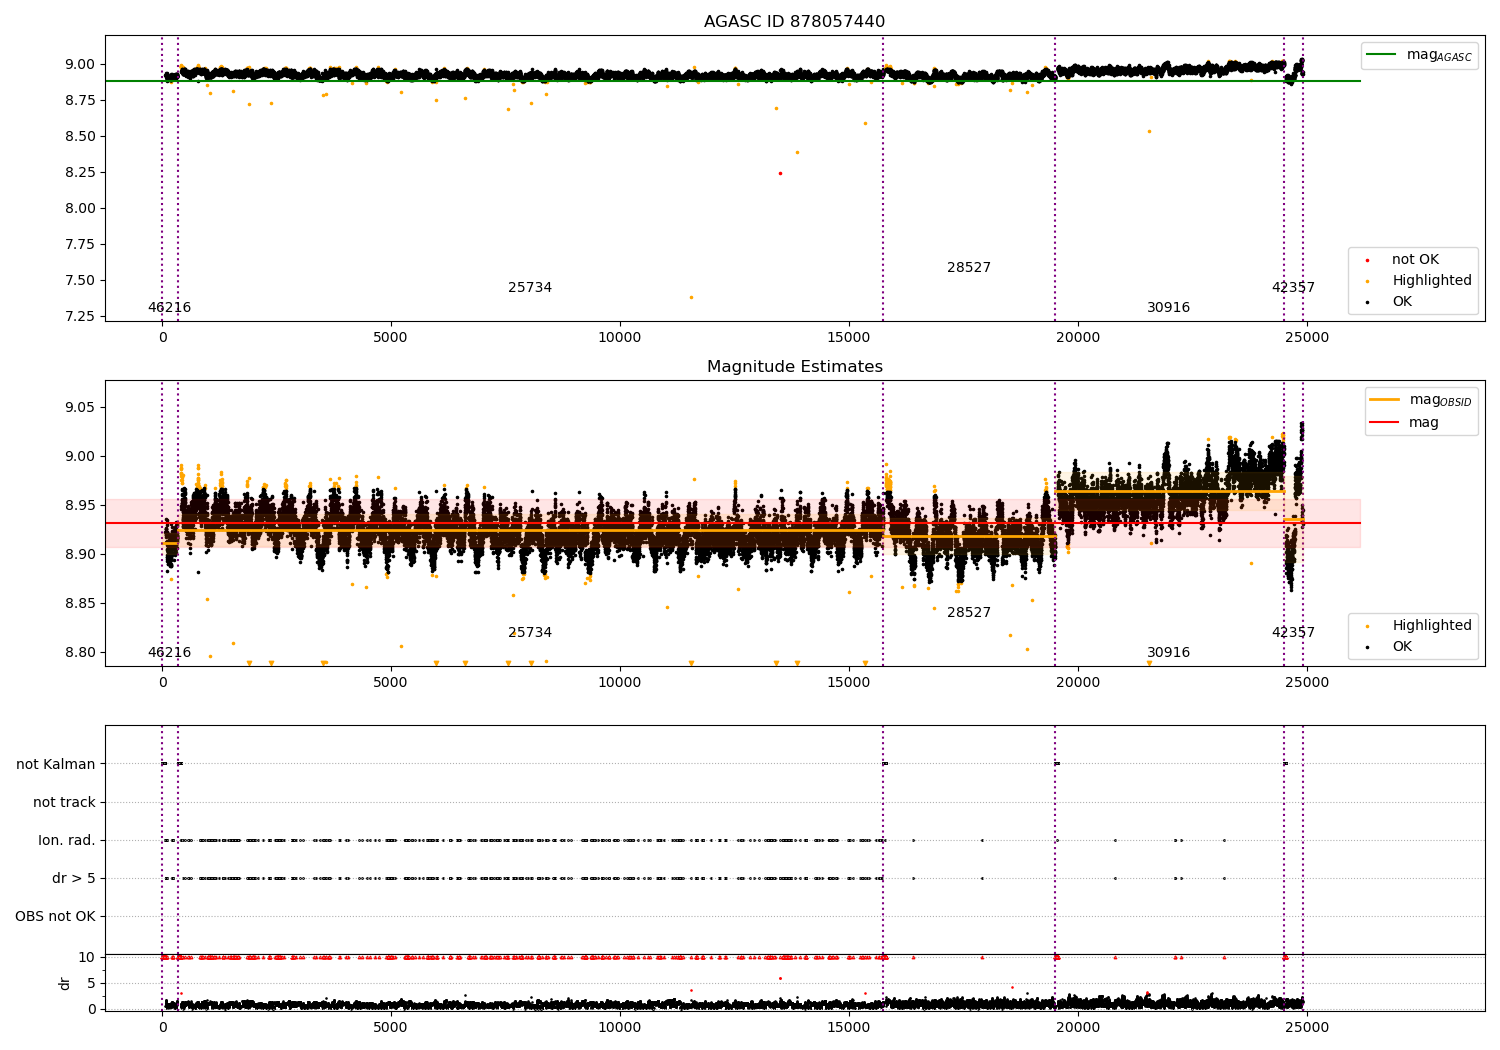Click obsid label 30916 in middle plot

[1168, 653]
